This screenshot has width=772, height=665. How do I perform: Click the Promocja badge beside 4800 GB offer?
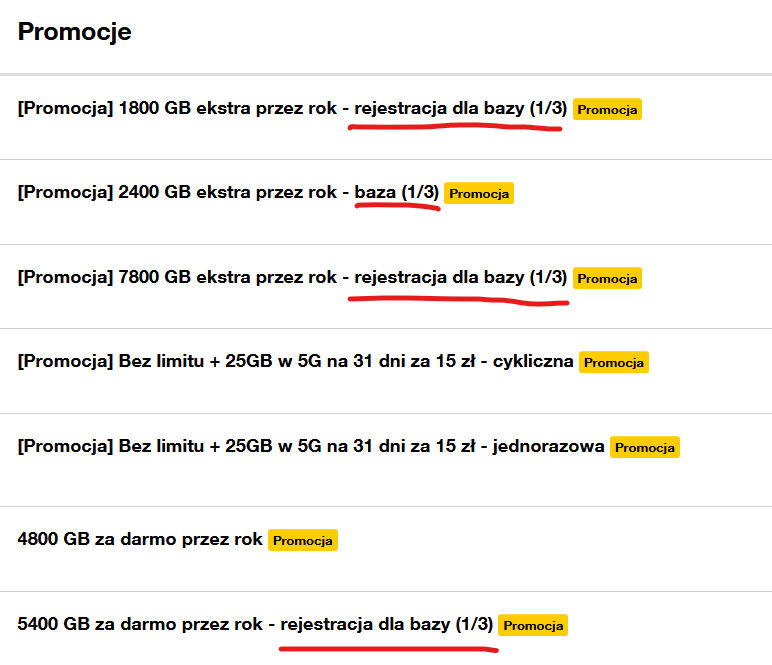(303, 541)
